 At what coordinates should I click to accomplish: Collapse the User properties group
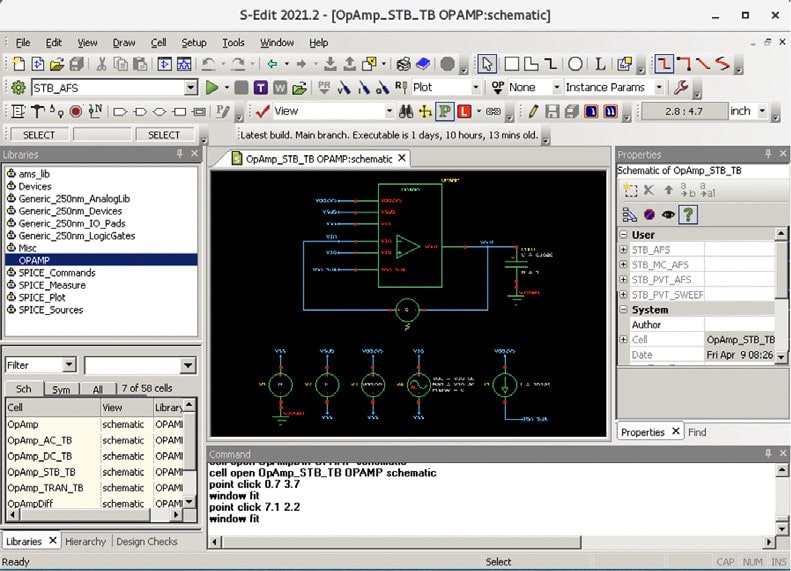click(x=624, y=235)
